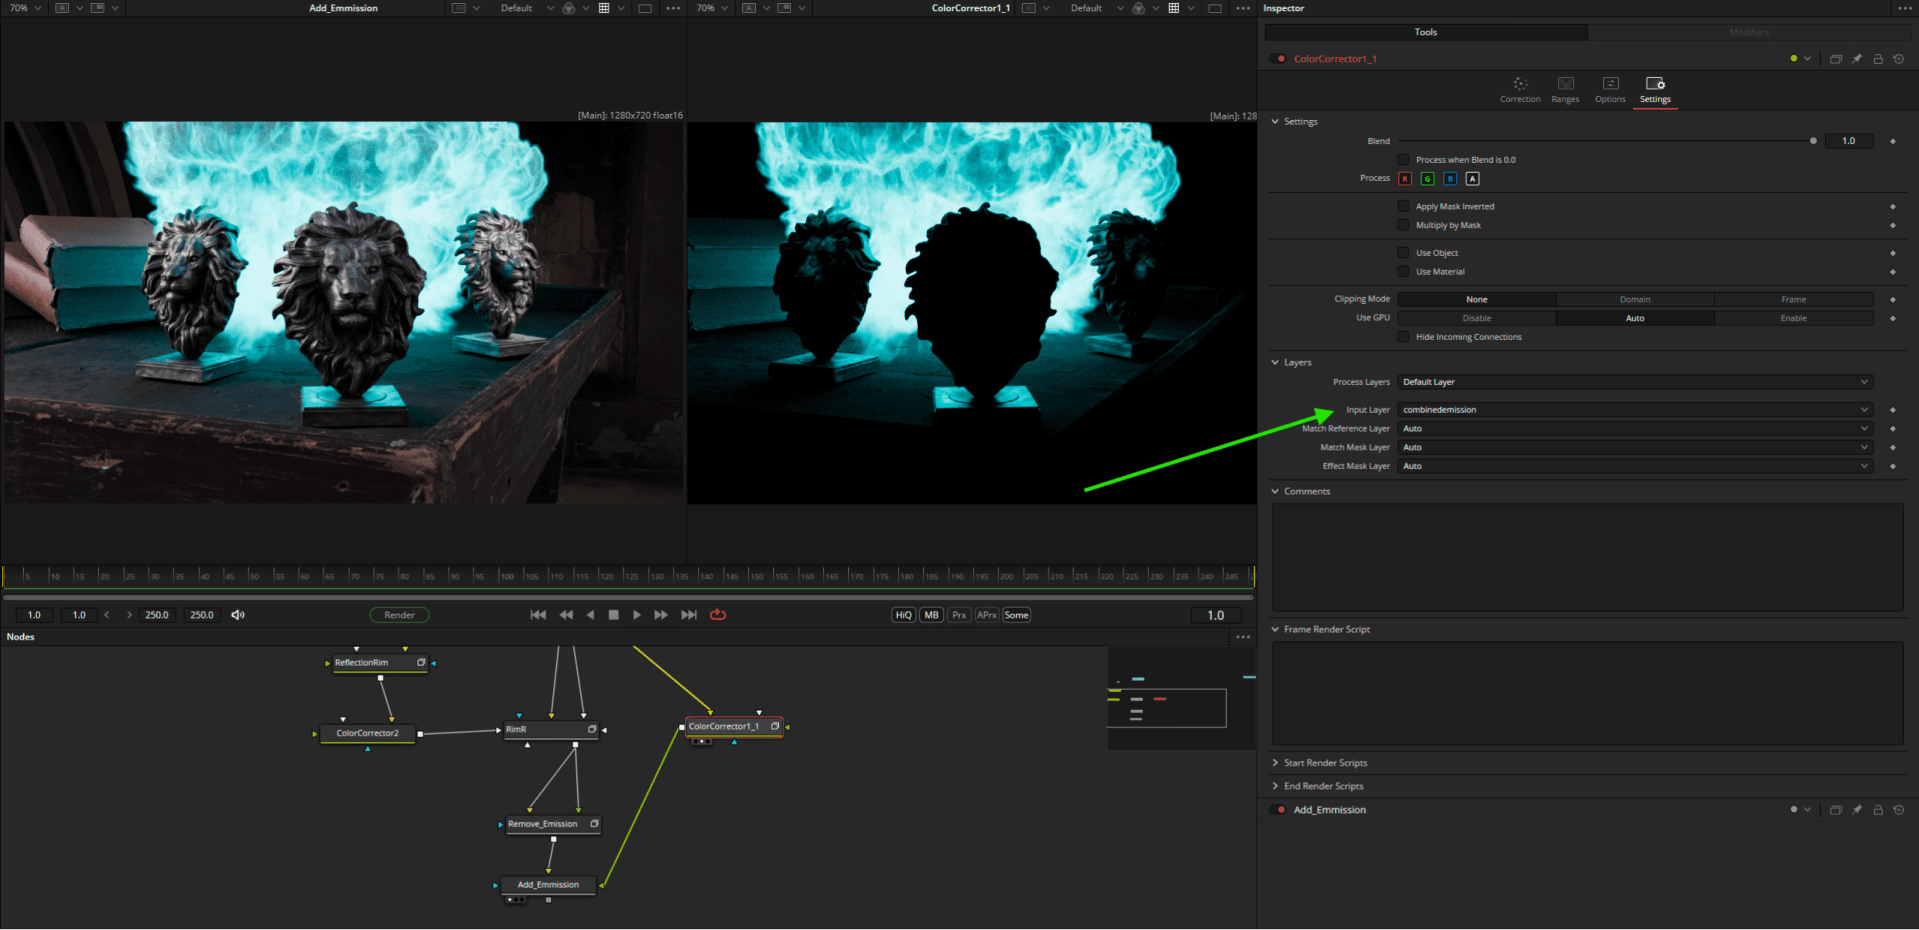
Task: Disable the red channel Process toggle
Action: click(x=1405, y=178)
